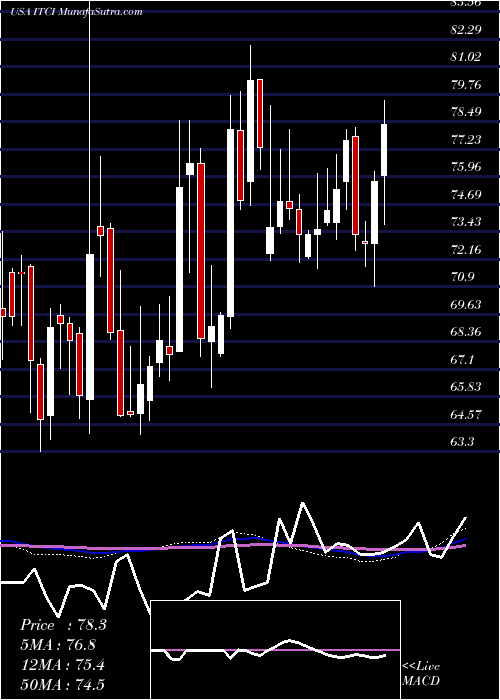Select the 68.36 price axis label
Screen dimensions: 500x700
(467, 332)
